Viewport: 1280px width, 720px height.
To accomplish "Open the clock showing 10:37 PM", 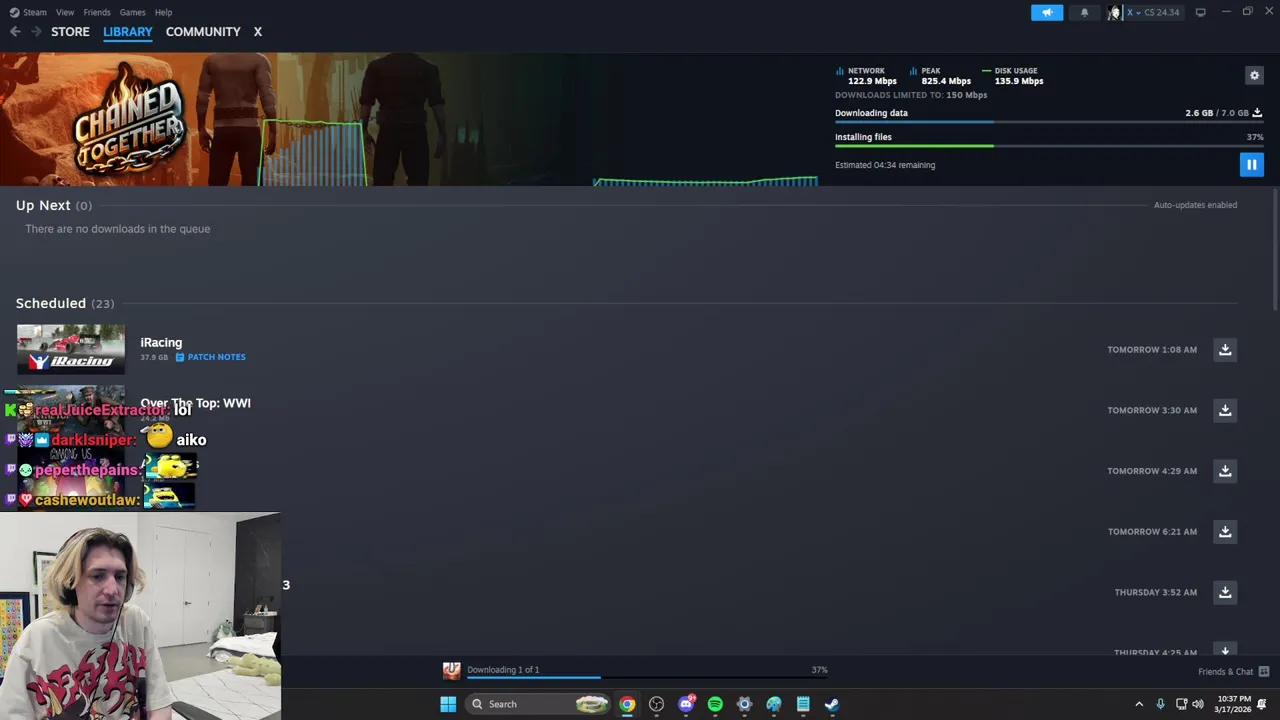I will pyautogui.click(x=1234, y=704).
